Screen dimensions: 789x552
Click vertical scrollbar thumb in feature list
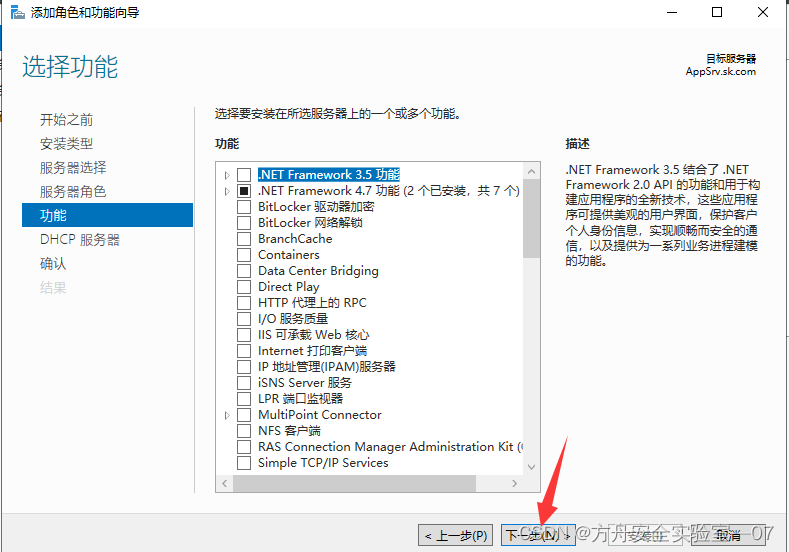coord(531,219)
